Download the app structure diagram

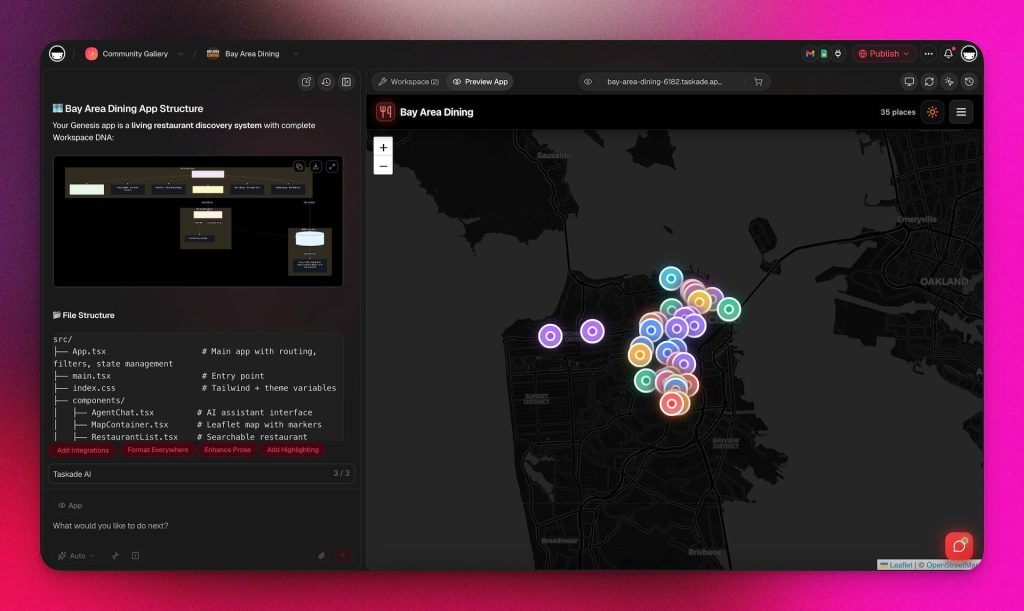click(315, 166)
